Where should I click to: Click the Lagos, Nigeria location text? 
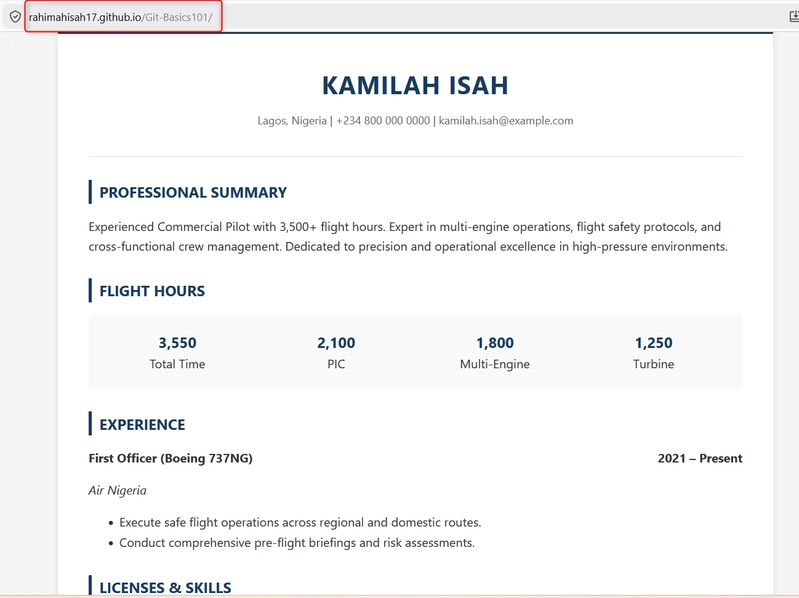coord(292,121)
